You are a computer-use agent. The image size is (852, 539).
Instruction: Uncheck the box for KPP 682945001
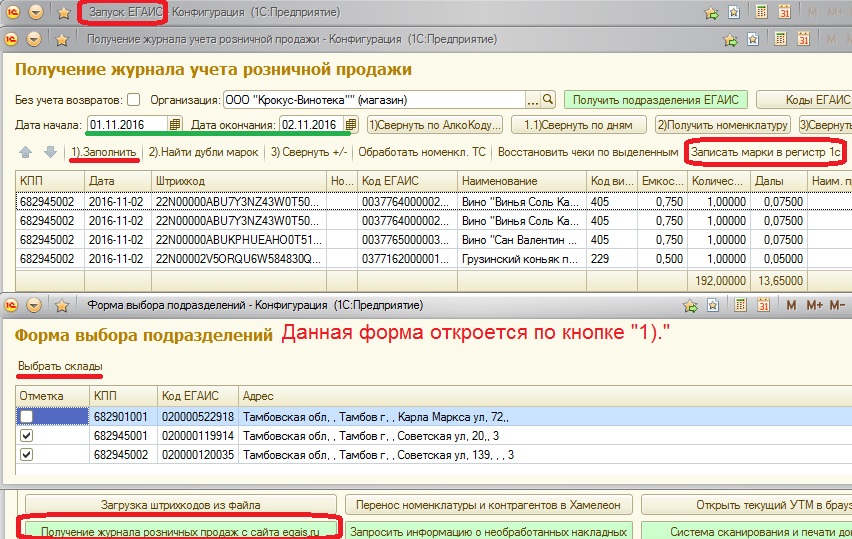(26, 435)
